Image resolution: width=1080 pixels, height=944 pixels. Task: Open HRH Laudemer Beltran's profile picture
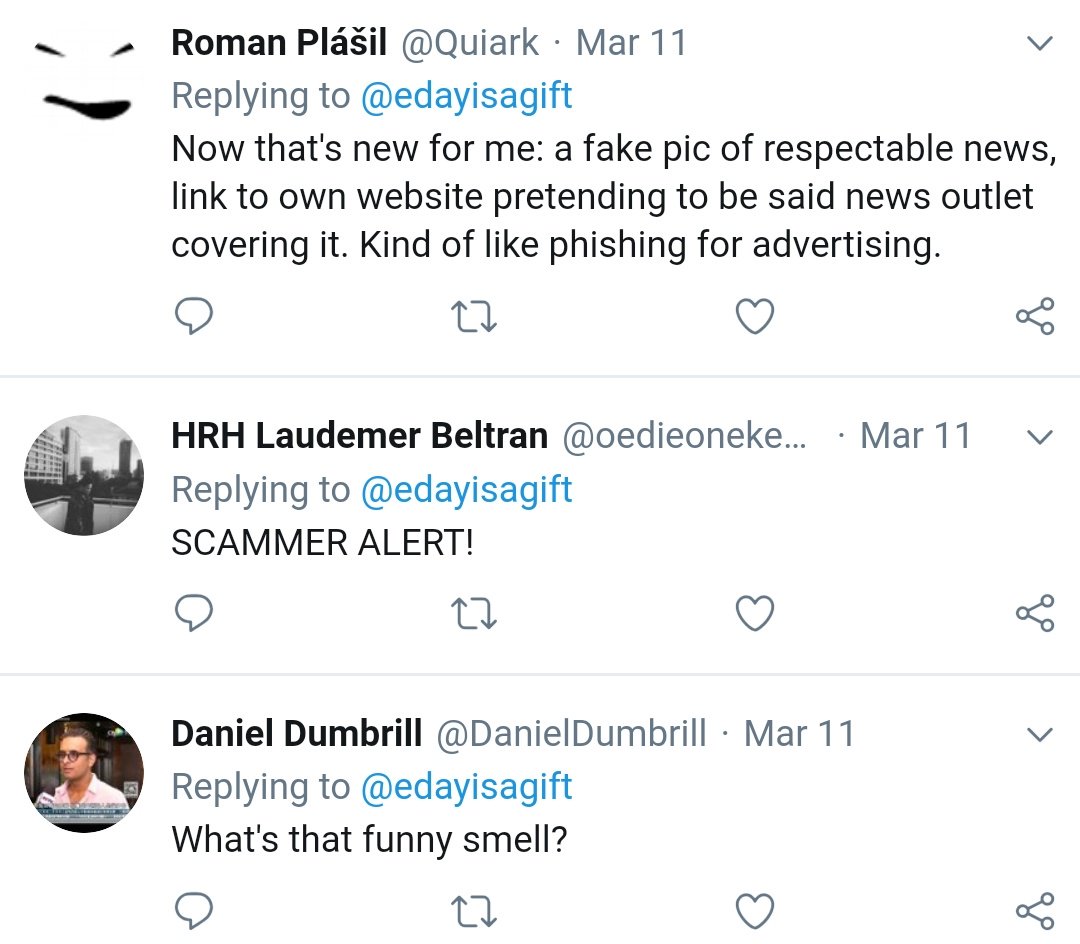click(x=84, y=475)
